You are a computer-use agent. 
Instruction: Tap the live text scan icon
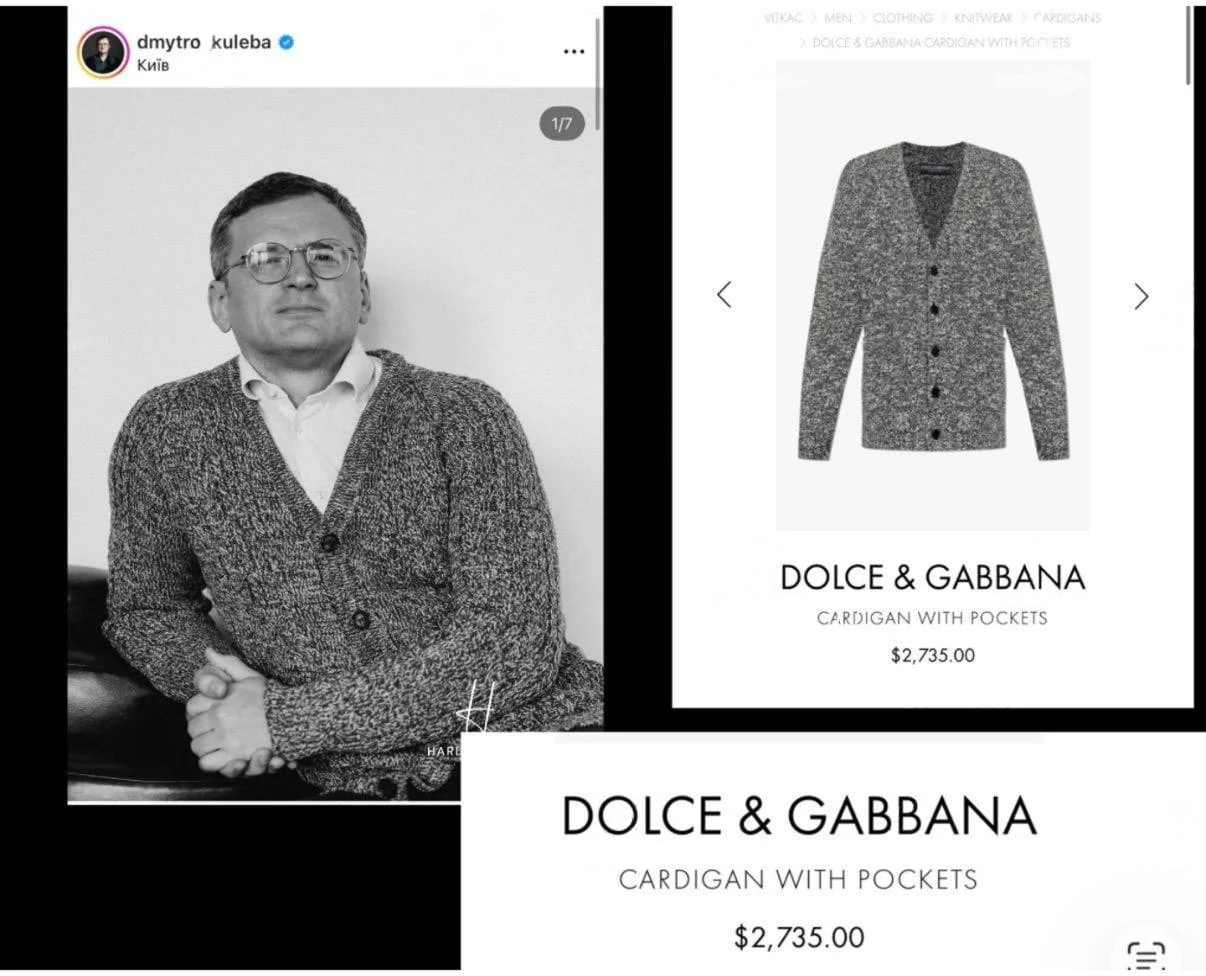(1145, 955)
